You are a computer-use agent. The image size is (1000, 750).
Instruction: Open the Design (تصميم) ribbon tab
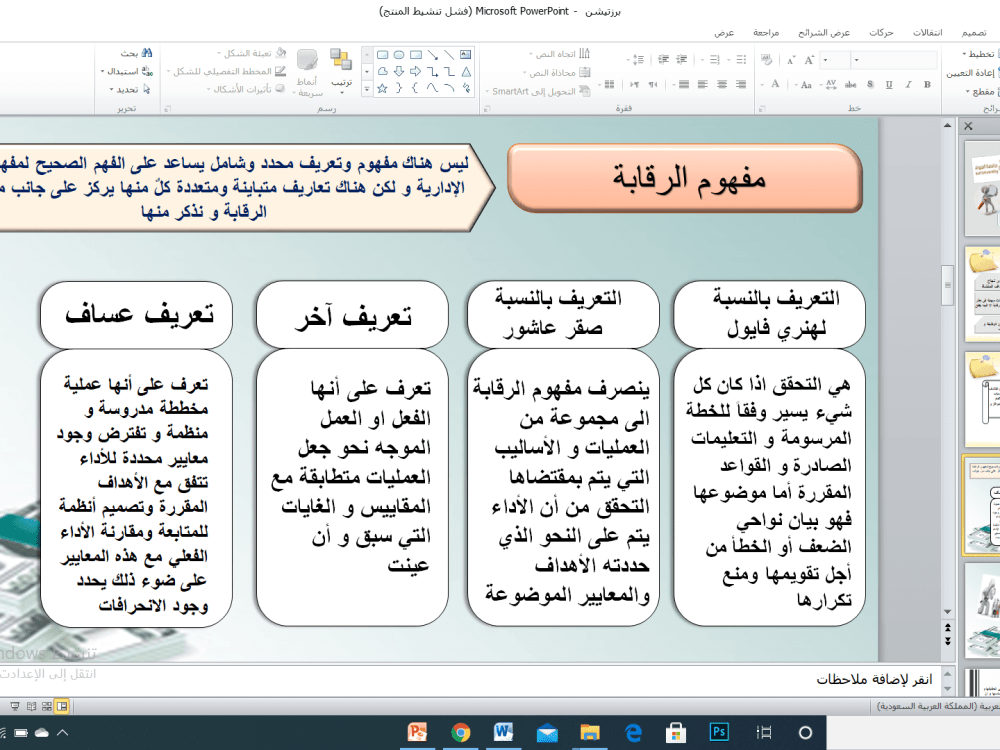(x=974, y=32)
